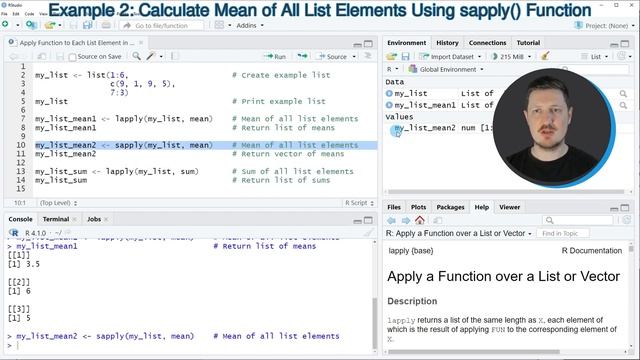The width and height of the screenshot is (640, 360).
Task: Expand the my_list_mean1 entry in Environment
Action: point(389,105)
